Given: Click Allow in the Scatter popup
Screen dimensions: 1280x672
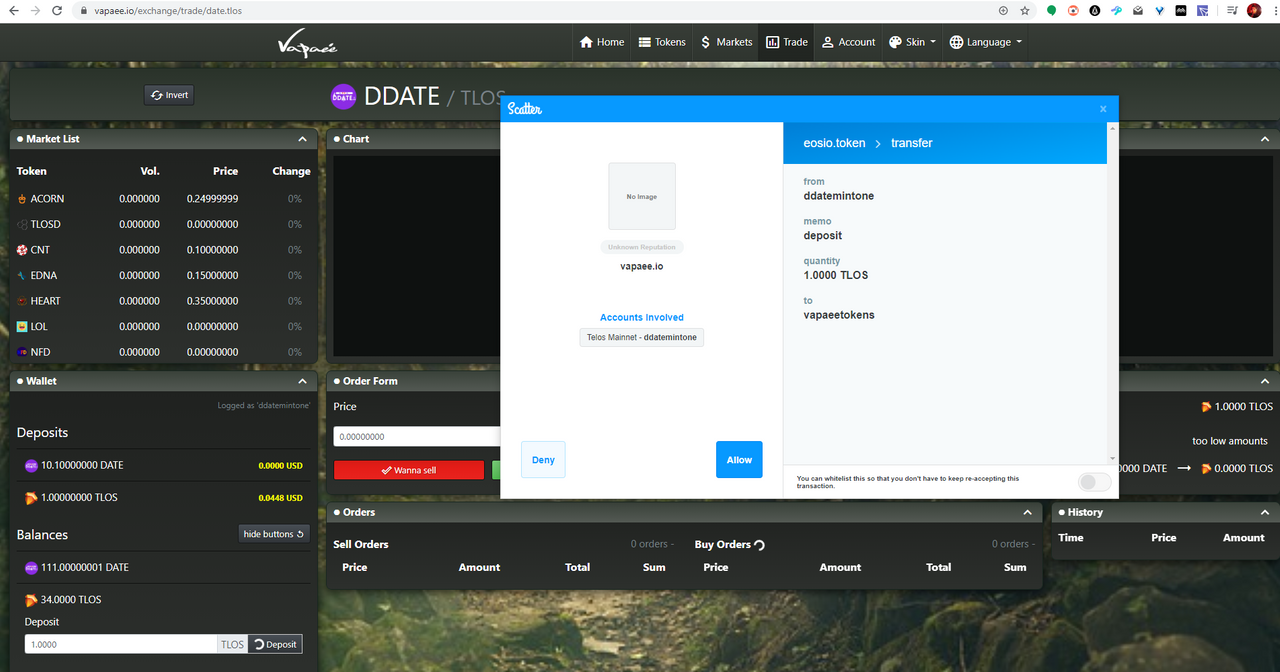Looking at the screenshot, I should [739, 460].
